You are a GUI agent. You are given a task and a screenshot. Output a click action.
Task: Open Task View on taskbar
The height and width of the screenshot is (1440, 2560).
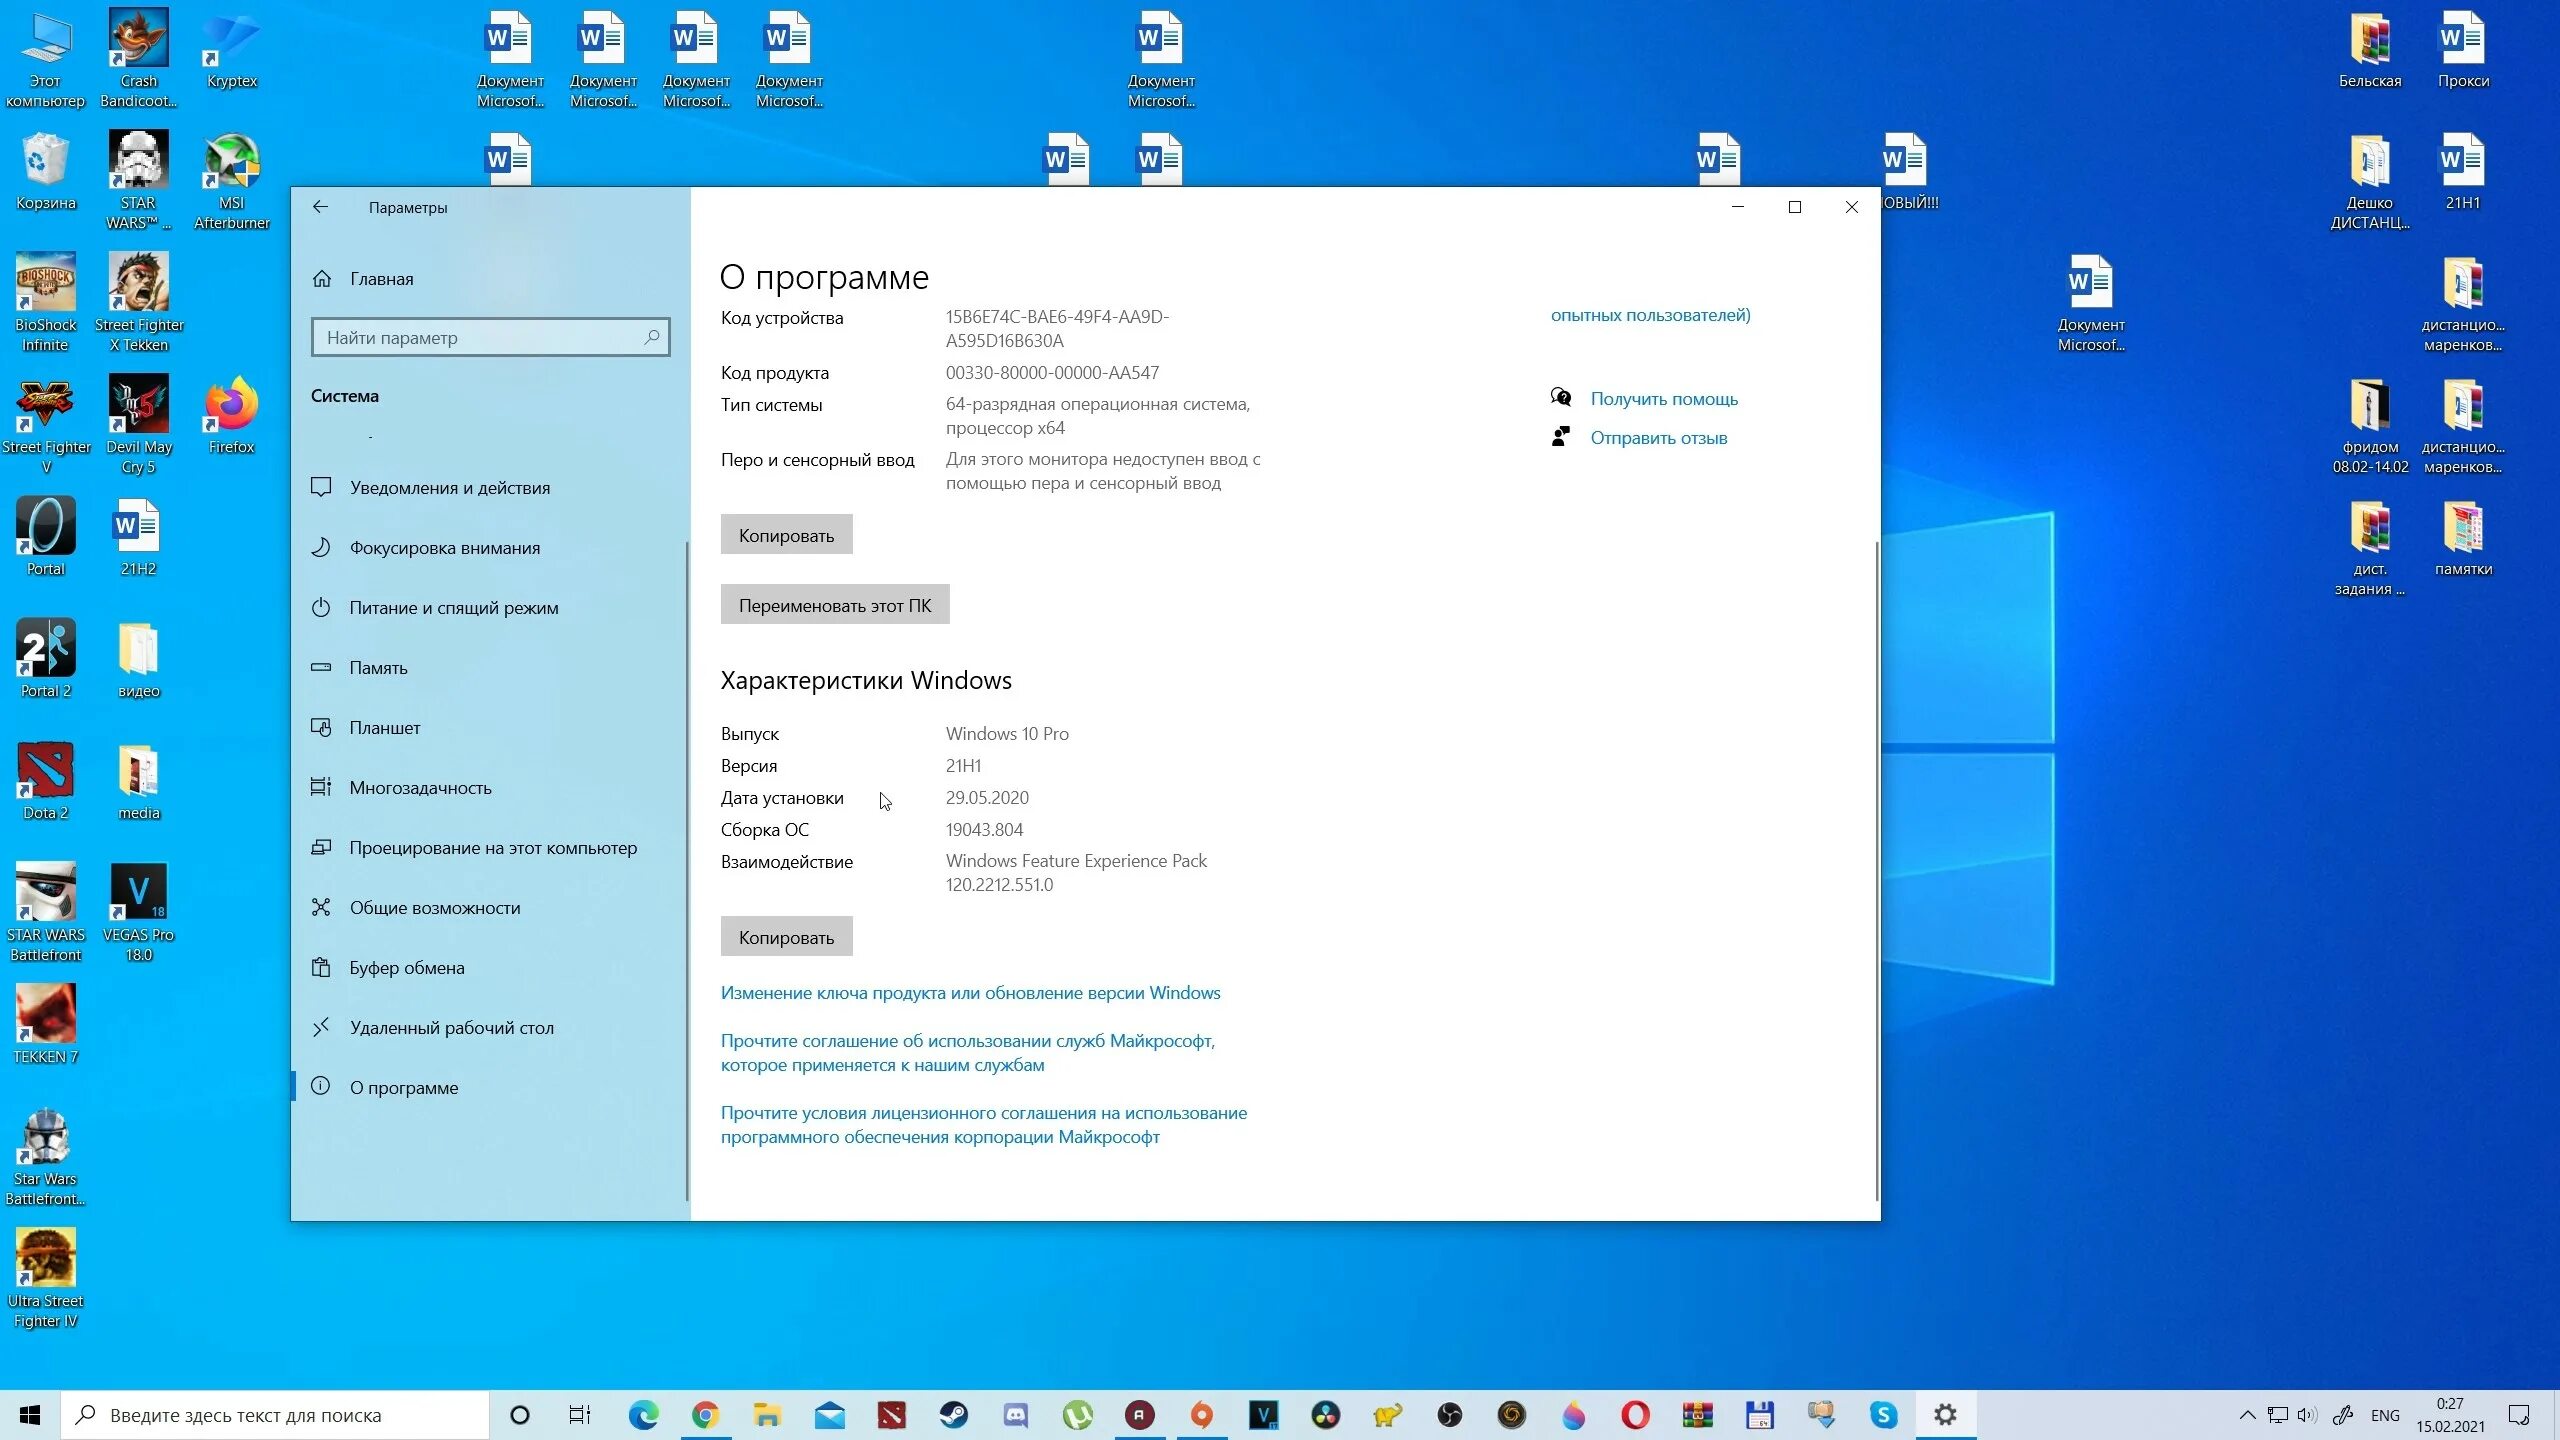pos(580,1415)
